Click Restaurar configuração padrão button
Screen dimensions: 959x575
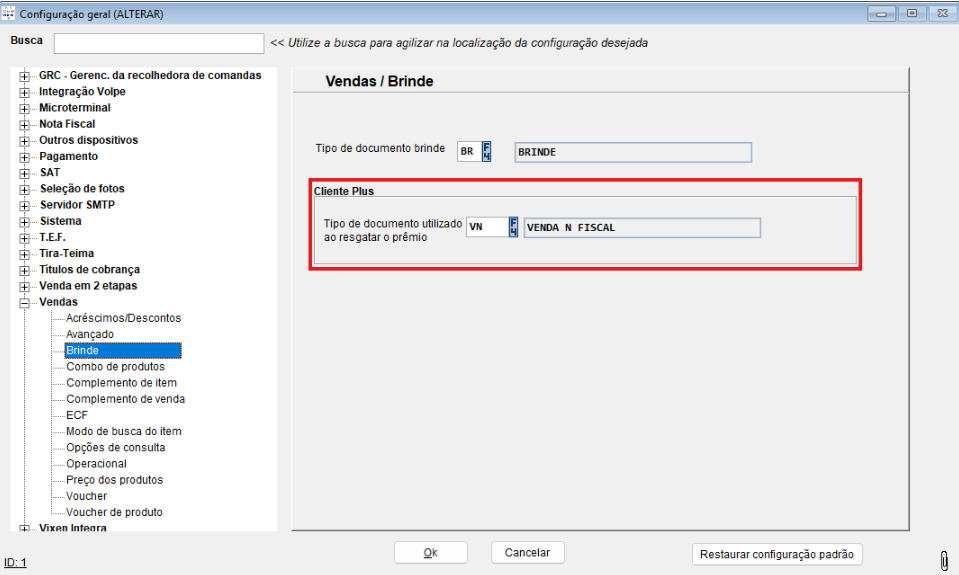777,554
